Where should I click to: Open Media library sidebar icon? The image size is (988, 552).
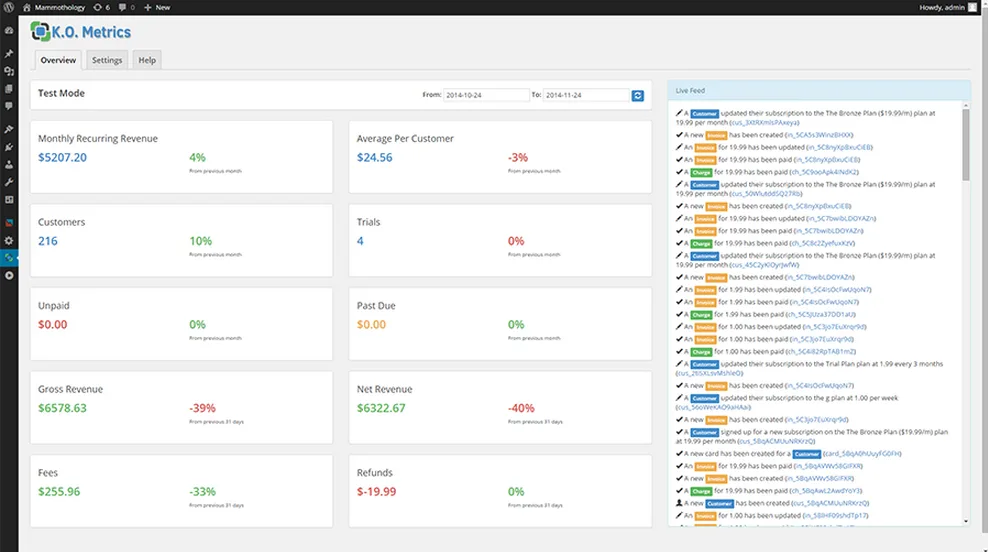pos(9,71)
